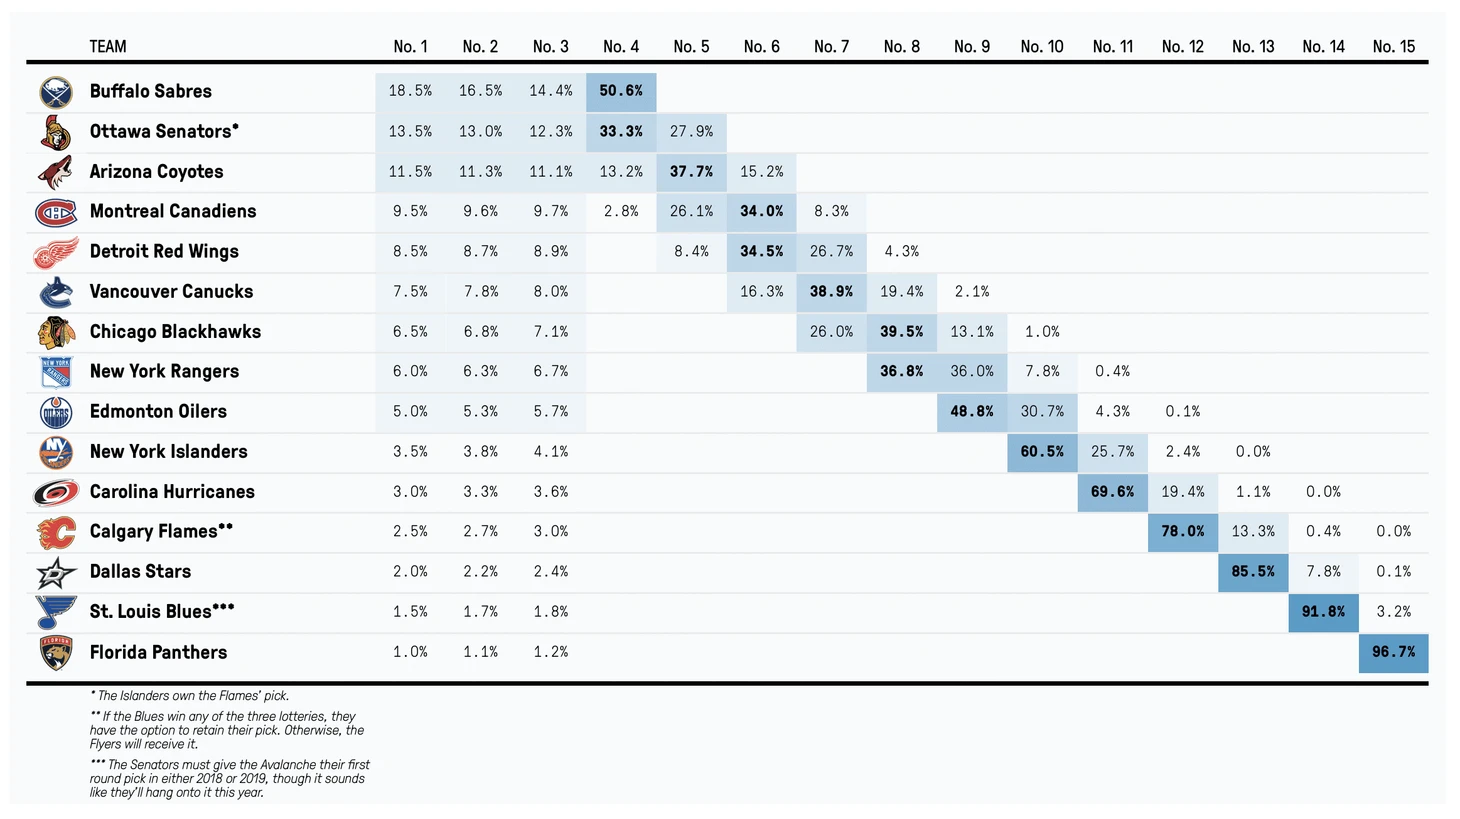Select the Vancouver Canucks logo
This screenshot has height=819, width=1460.
click(x=56, y=292)
